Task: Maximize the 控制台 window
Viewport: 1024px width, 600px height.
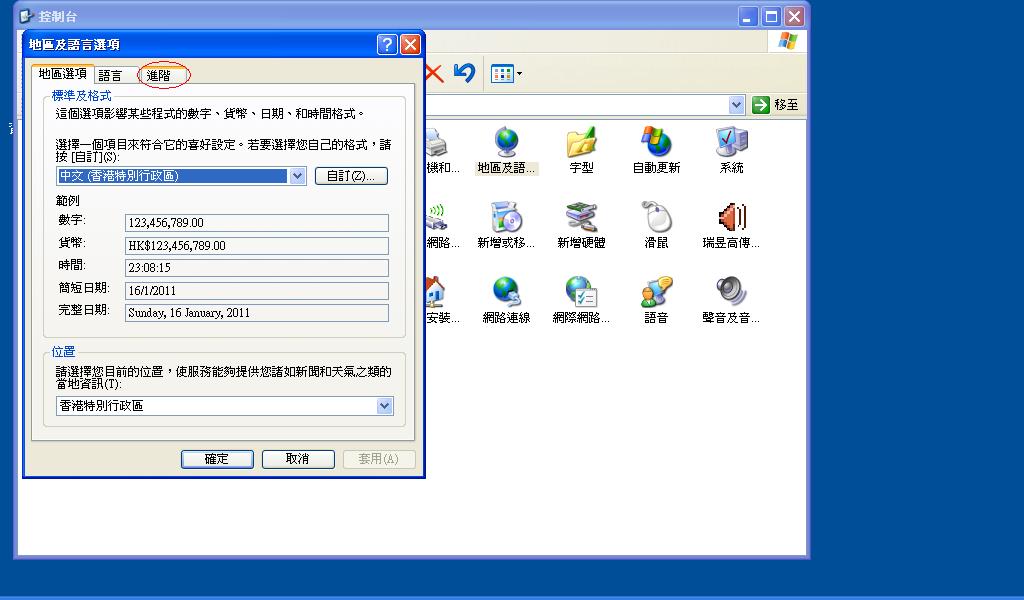Action: 771,16
